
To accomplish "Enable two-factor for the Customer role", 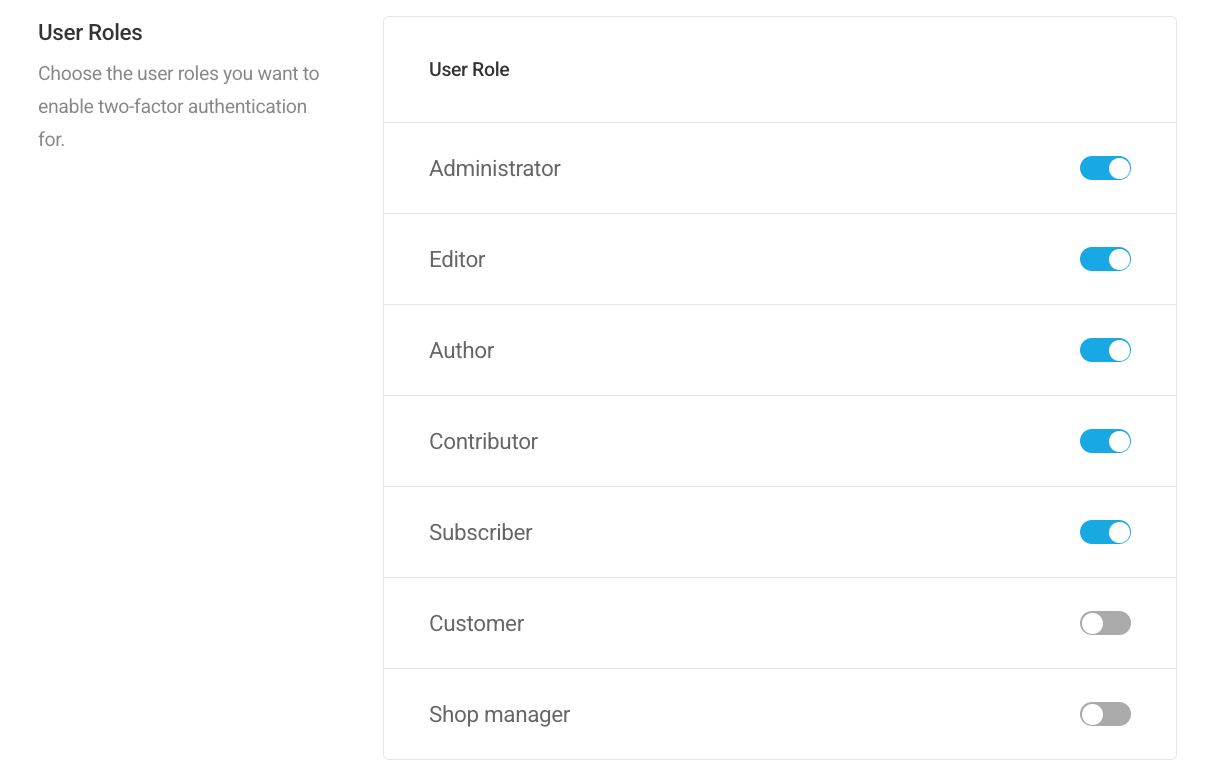I will 1105,623.
